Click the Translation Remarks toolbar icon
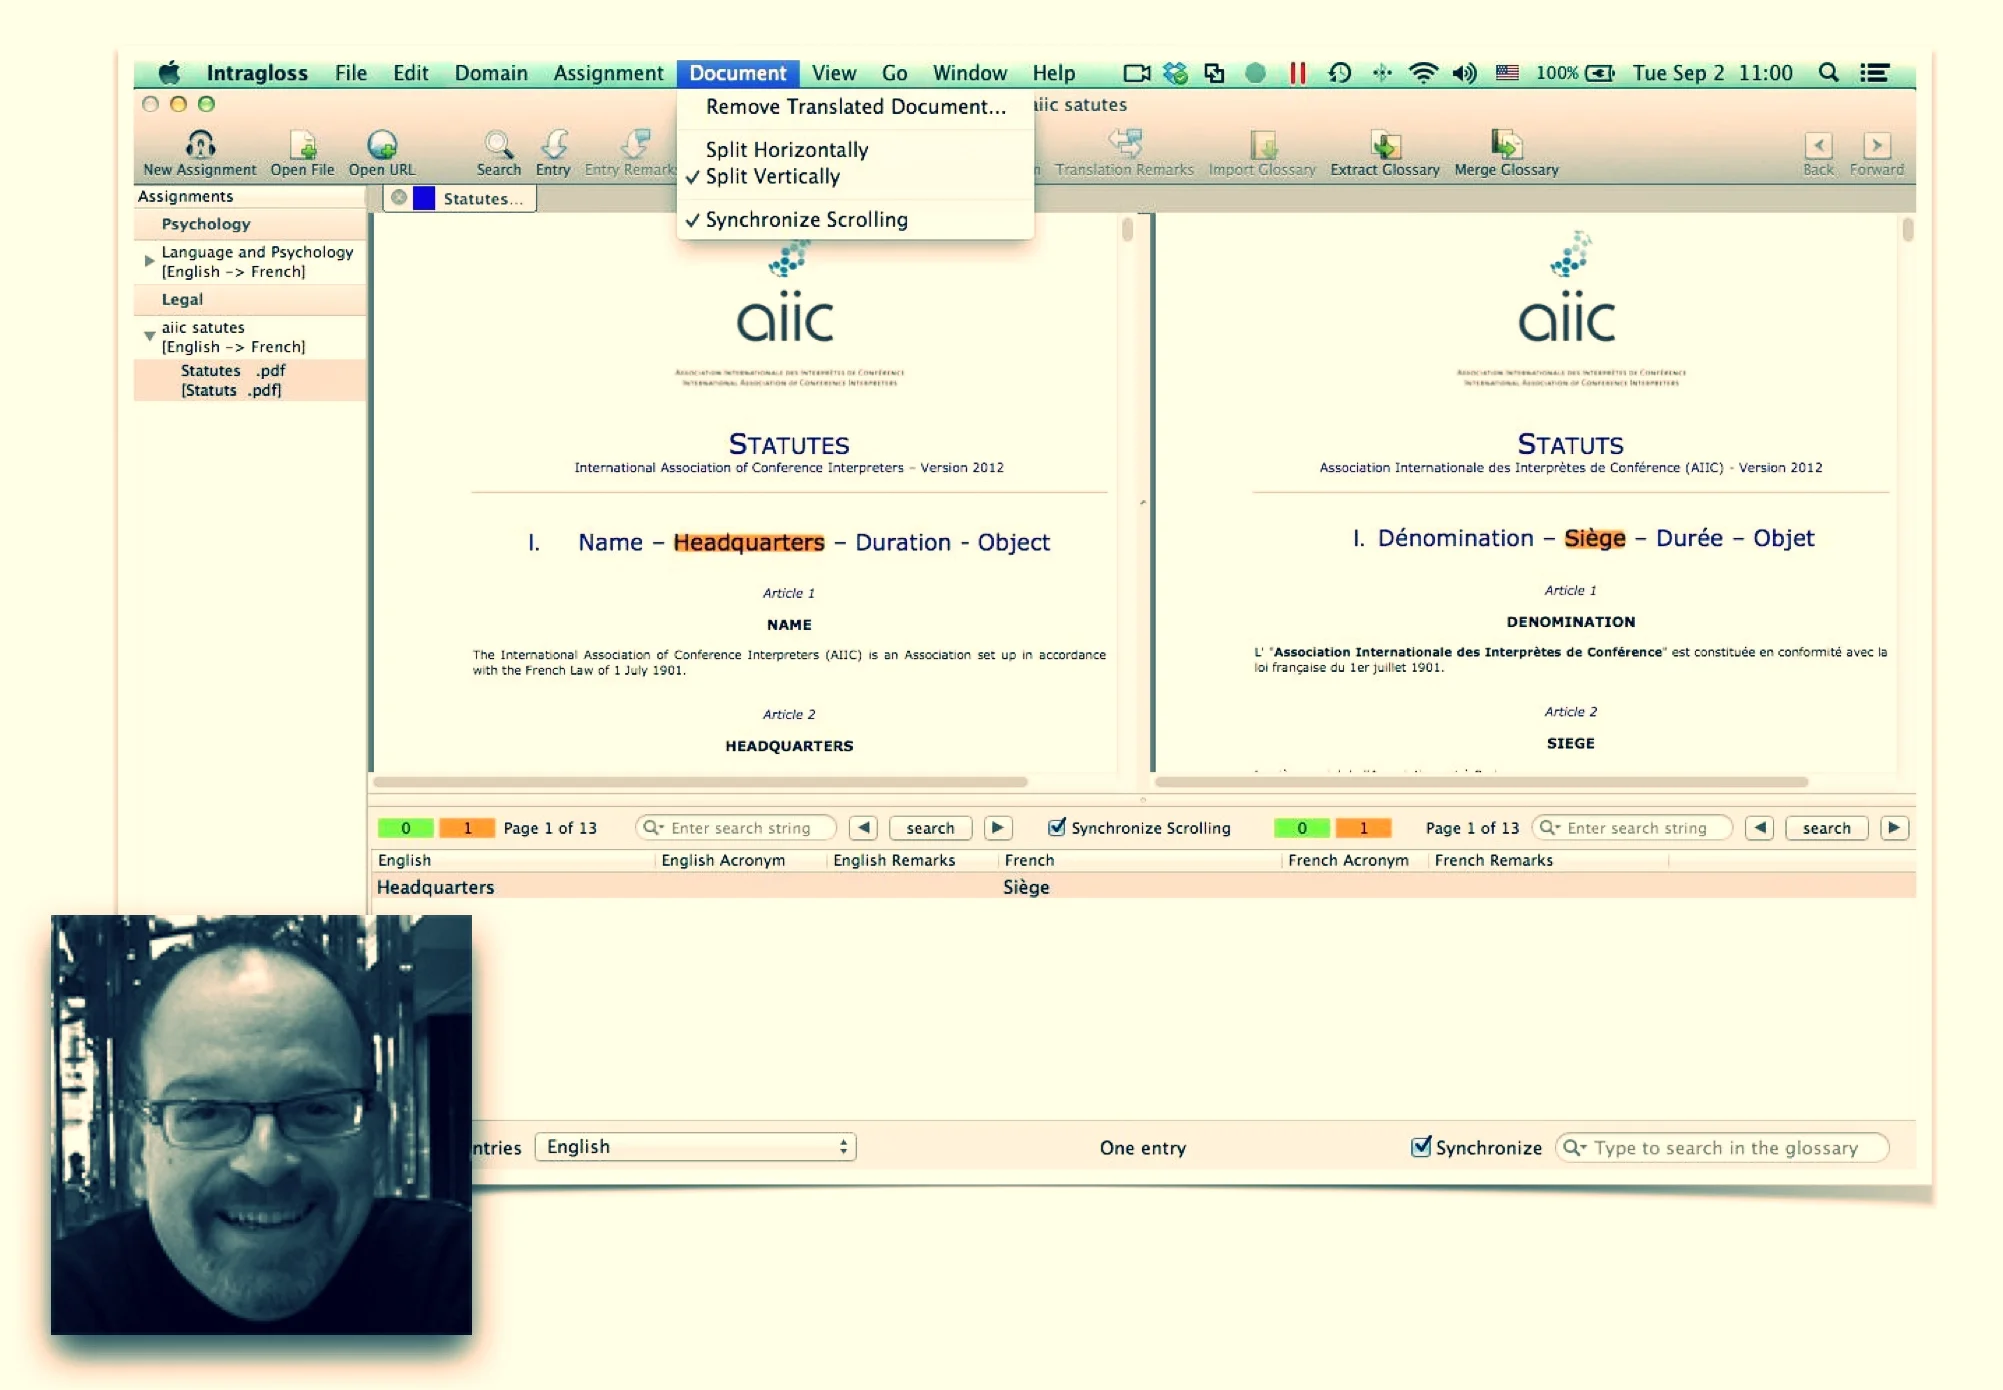The height and width of the screenshot is (1390, 2003). pos(1125,144)
